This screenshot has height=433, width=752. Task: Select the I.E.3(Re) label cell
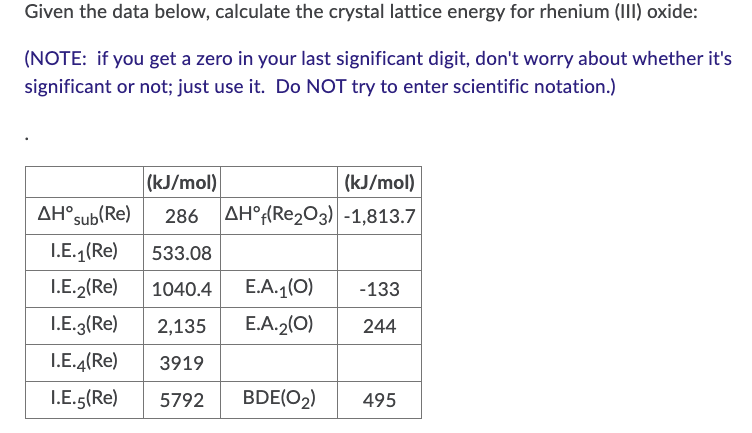pos(84,326)
